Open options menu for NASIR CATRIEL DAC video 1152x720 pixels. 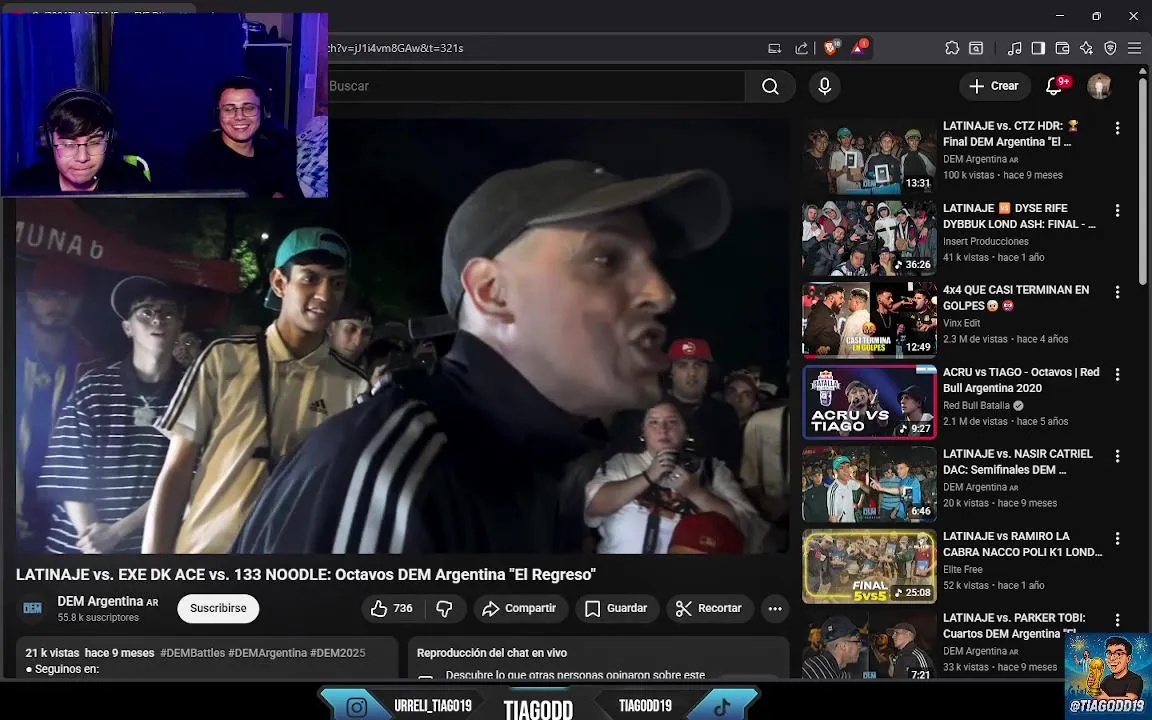1117,456
